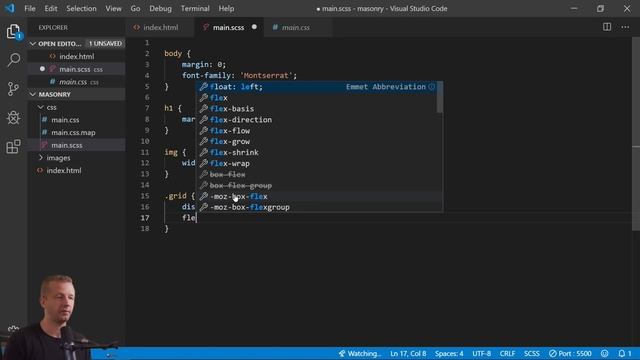640x360 pixels.
Task: Choose the deprecated 'box-flex' suggestion
Action: (316, 174)
